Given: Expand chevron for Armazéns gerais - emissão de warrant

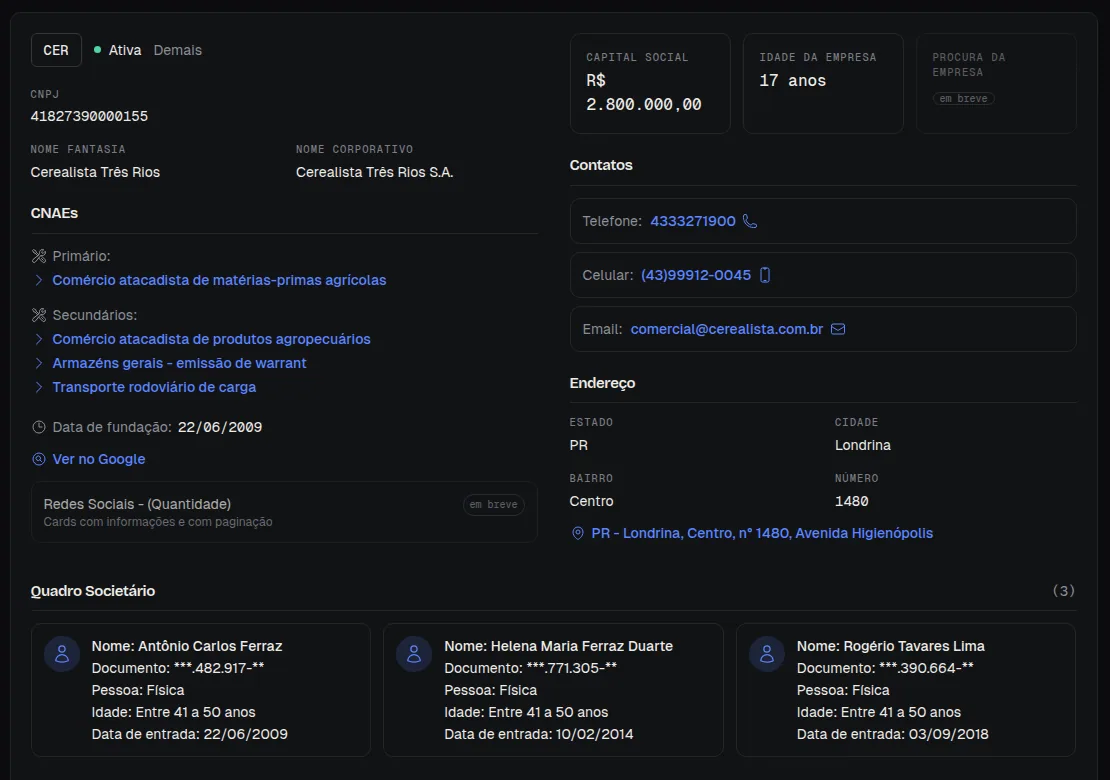Looking at the screenshot, I should click(x=39, y=363).
